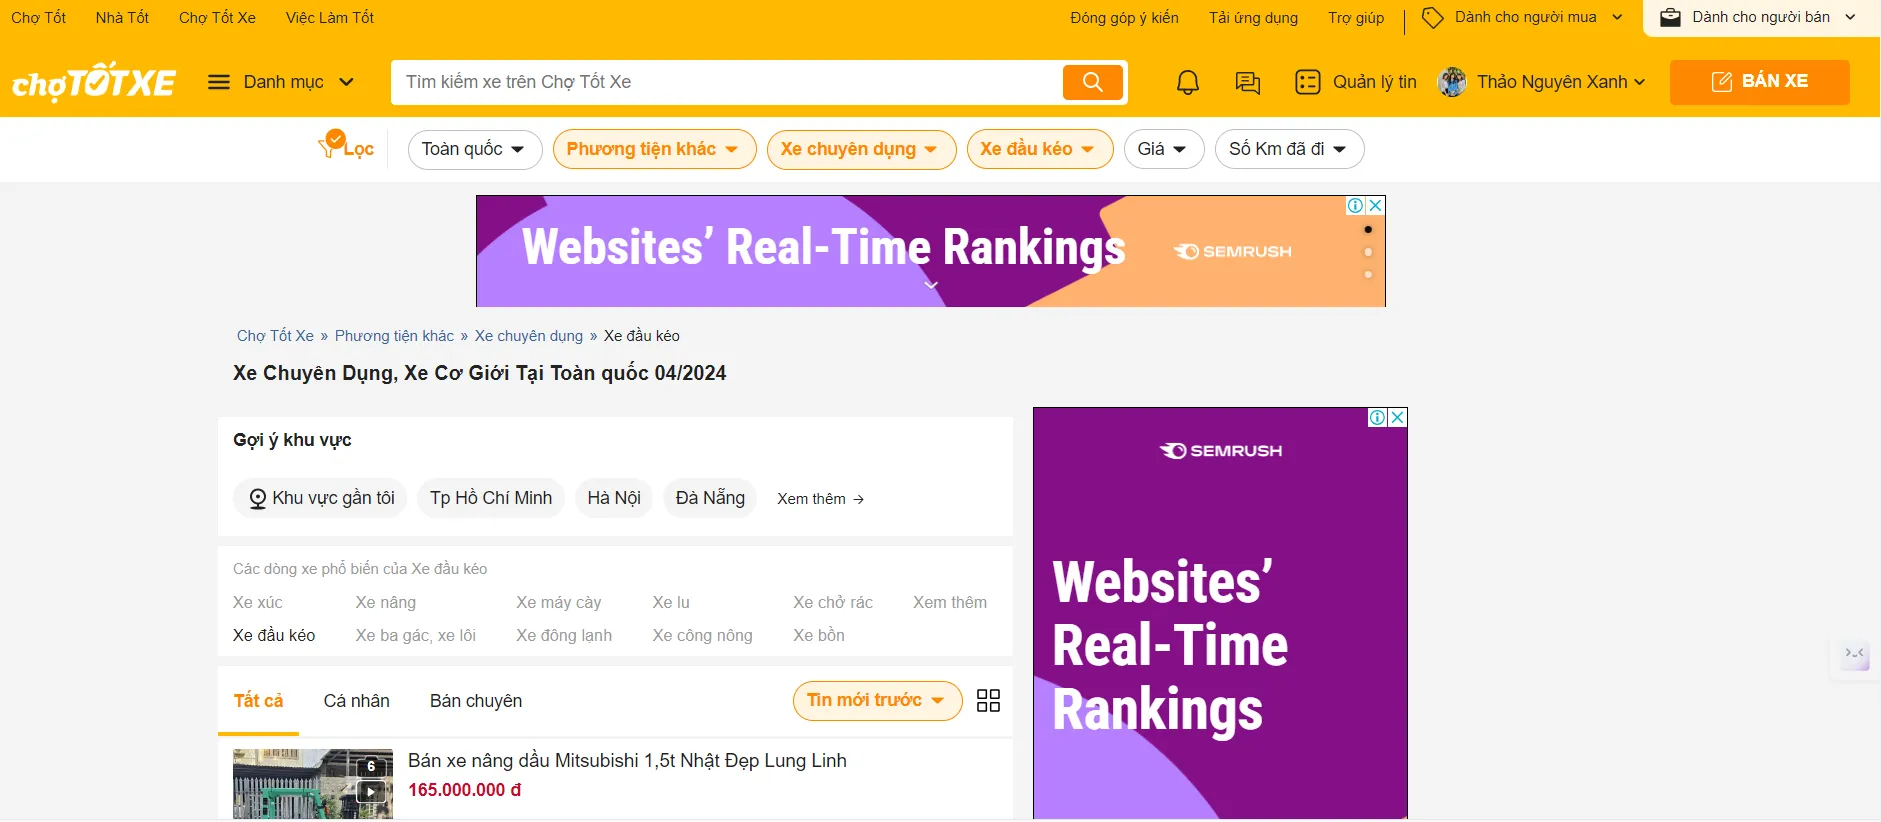The width and height of the screenshot is (1881, 822).
Task: Click the search field Tìm kiếm xe
Action: click(727, 82)
